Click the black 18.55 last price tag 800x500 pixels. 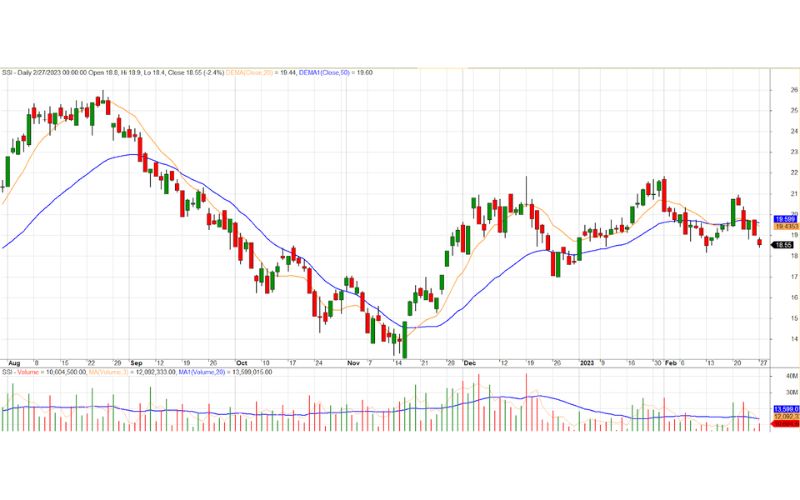coord(783,245)
